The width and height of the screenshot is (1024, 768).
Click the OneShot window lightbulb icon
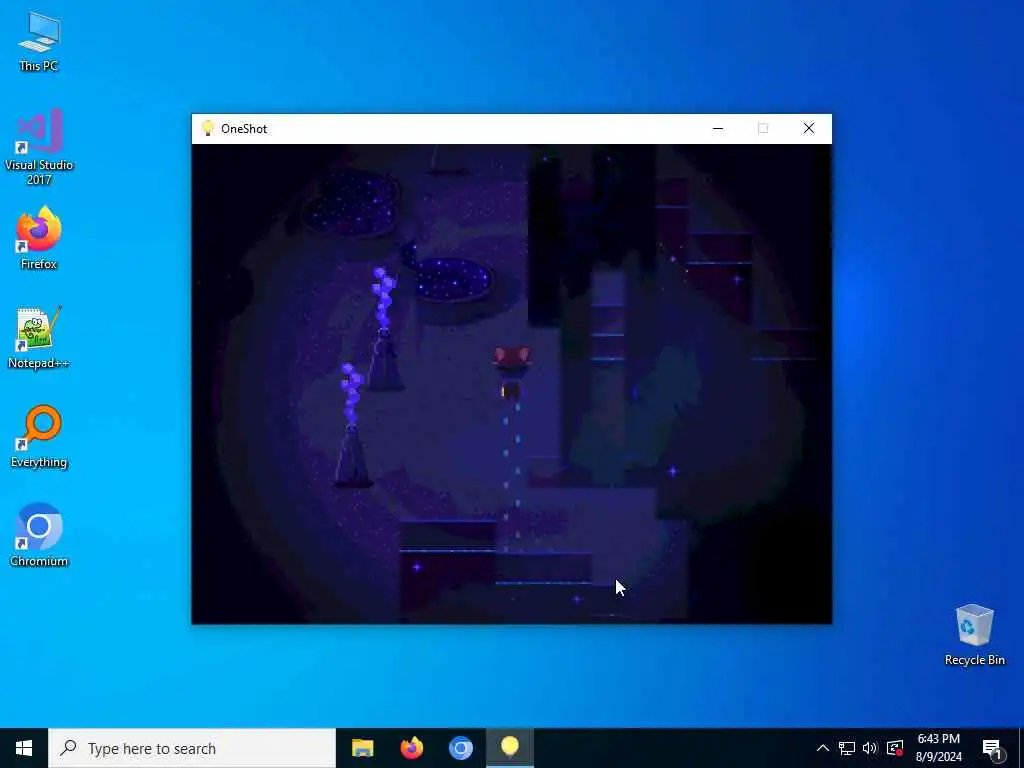(208, 128)
